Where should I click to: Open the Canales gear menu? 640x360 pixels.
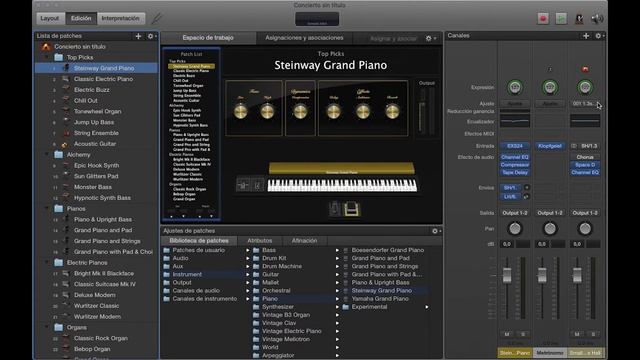pos(599,36)
